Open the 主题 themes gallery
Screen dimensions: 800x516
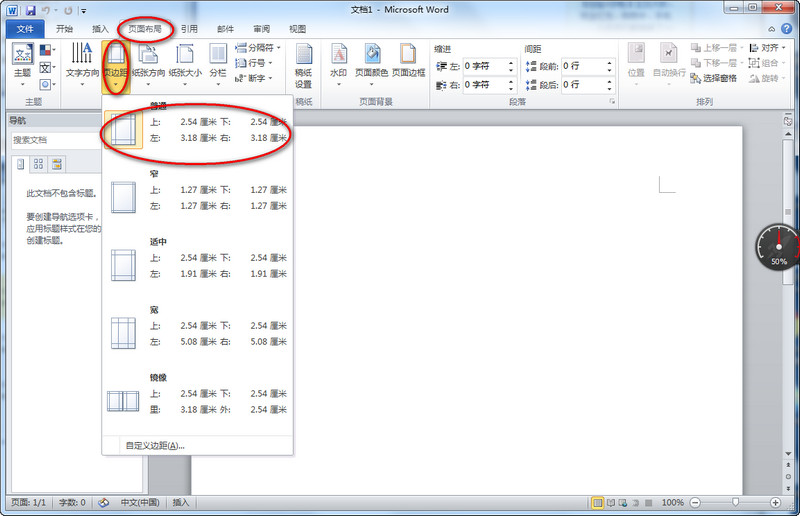click(22, 65)
